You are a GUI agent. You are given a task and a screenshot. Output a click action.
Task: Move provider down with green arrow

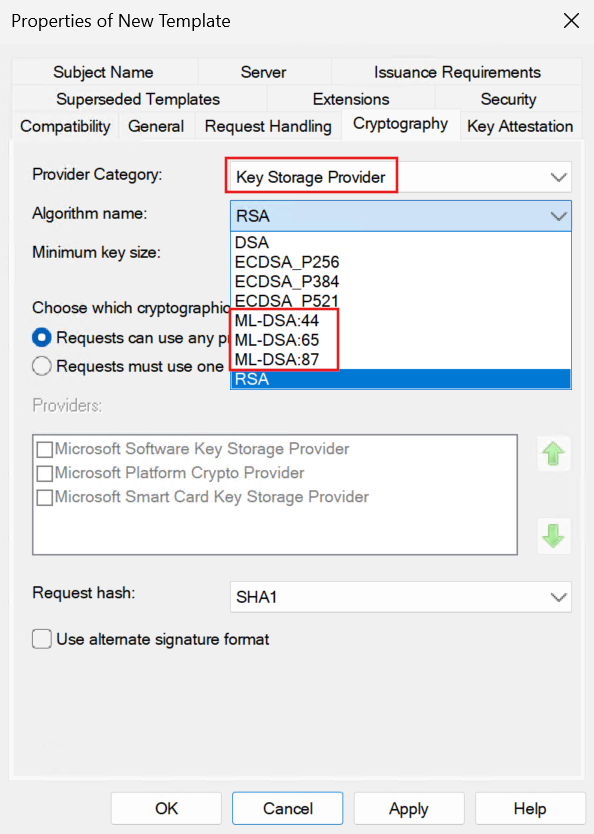pyautogui.click(x=554, y=536)
